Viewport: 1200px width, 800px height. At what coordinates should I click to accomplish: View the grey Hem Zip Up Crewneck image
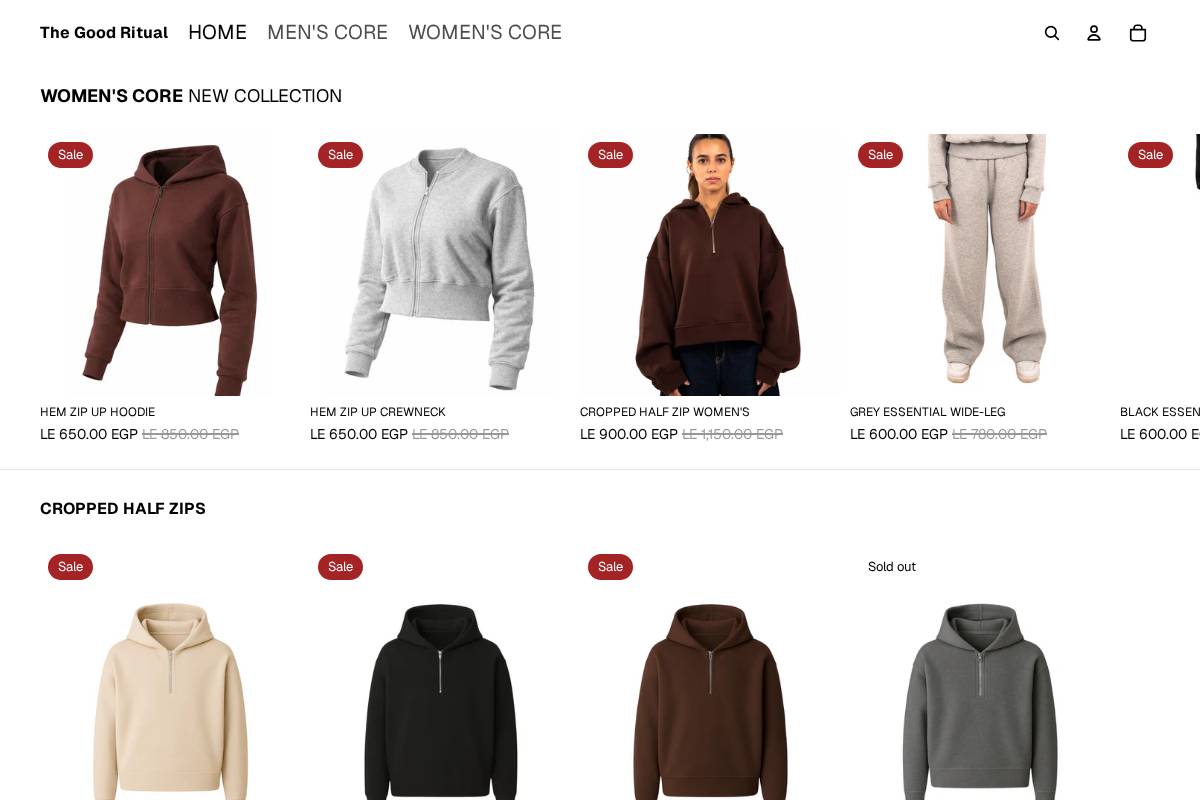440,265
